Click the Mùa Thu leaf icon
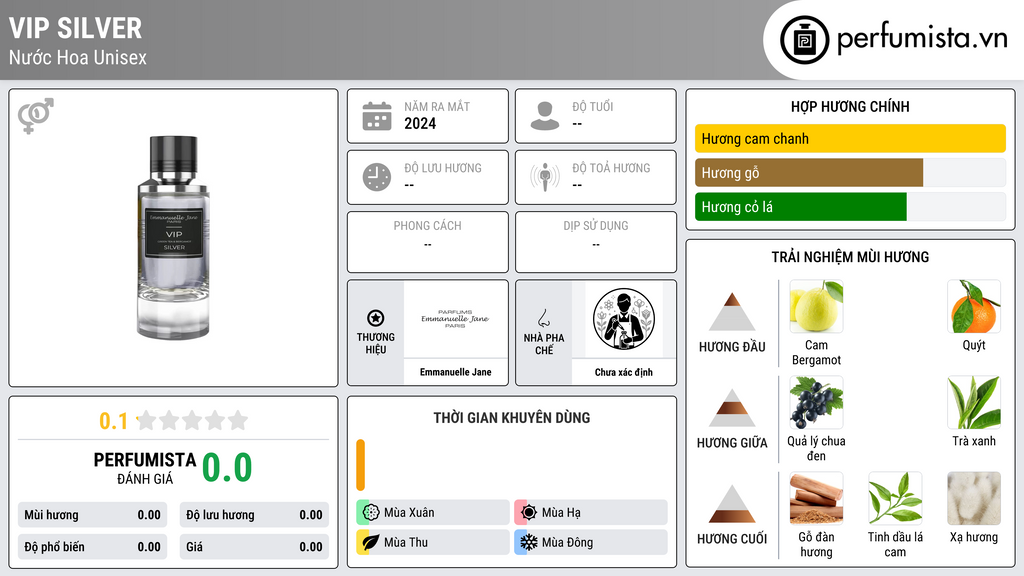Viewport: 1024px width, 576px height. pos(371,542)
